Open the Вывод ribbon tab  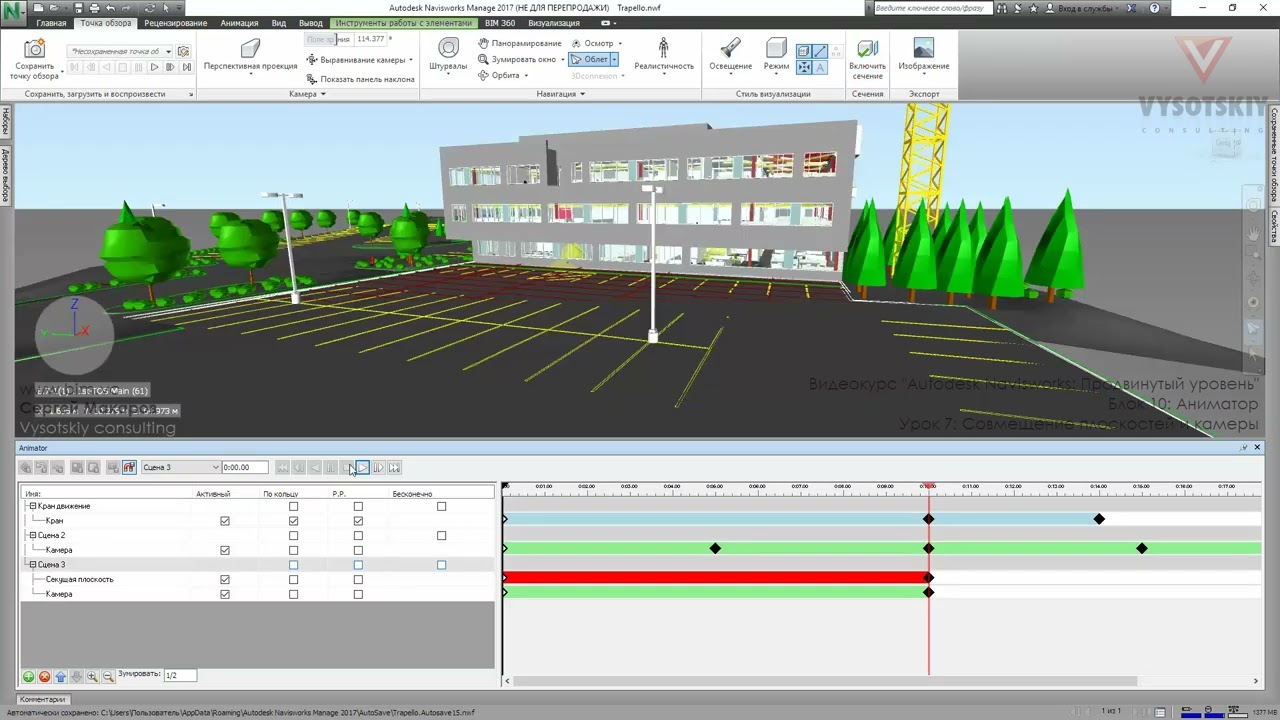311,23
